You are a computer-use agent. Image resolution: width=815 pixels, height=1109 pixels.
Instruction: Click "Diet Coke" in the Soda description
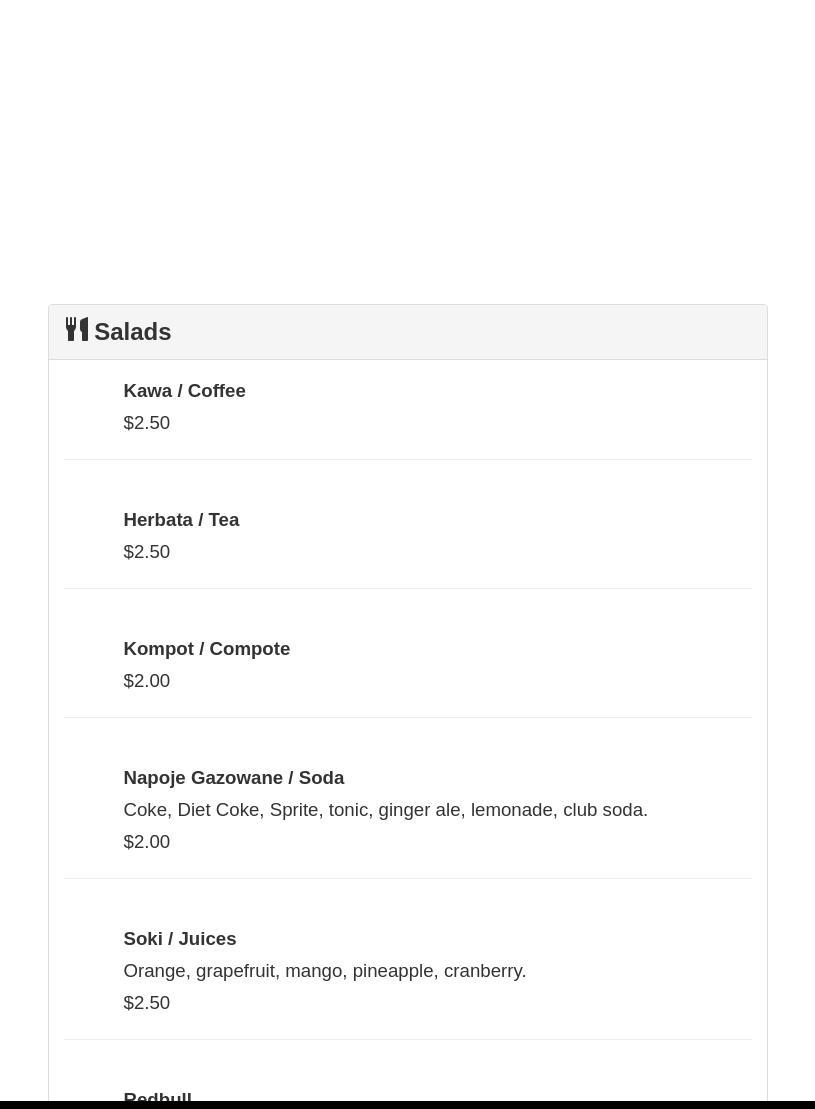pos(218,810)
